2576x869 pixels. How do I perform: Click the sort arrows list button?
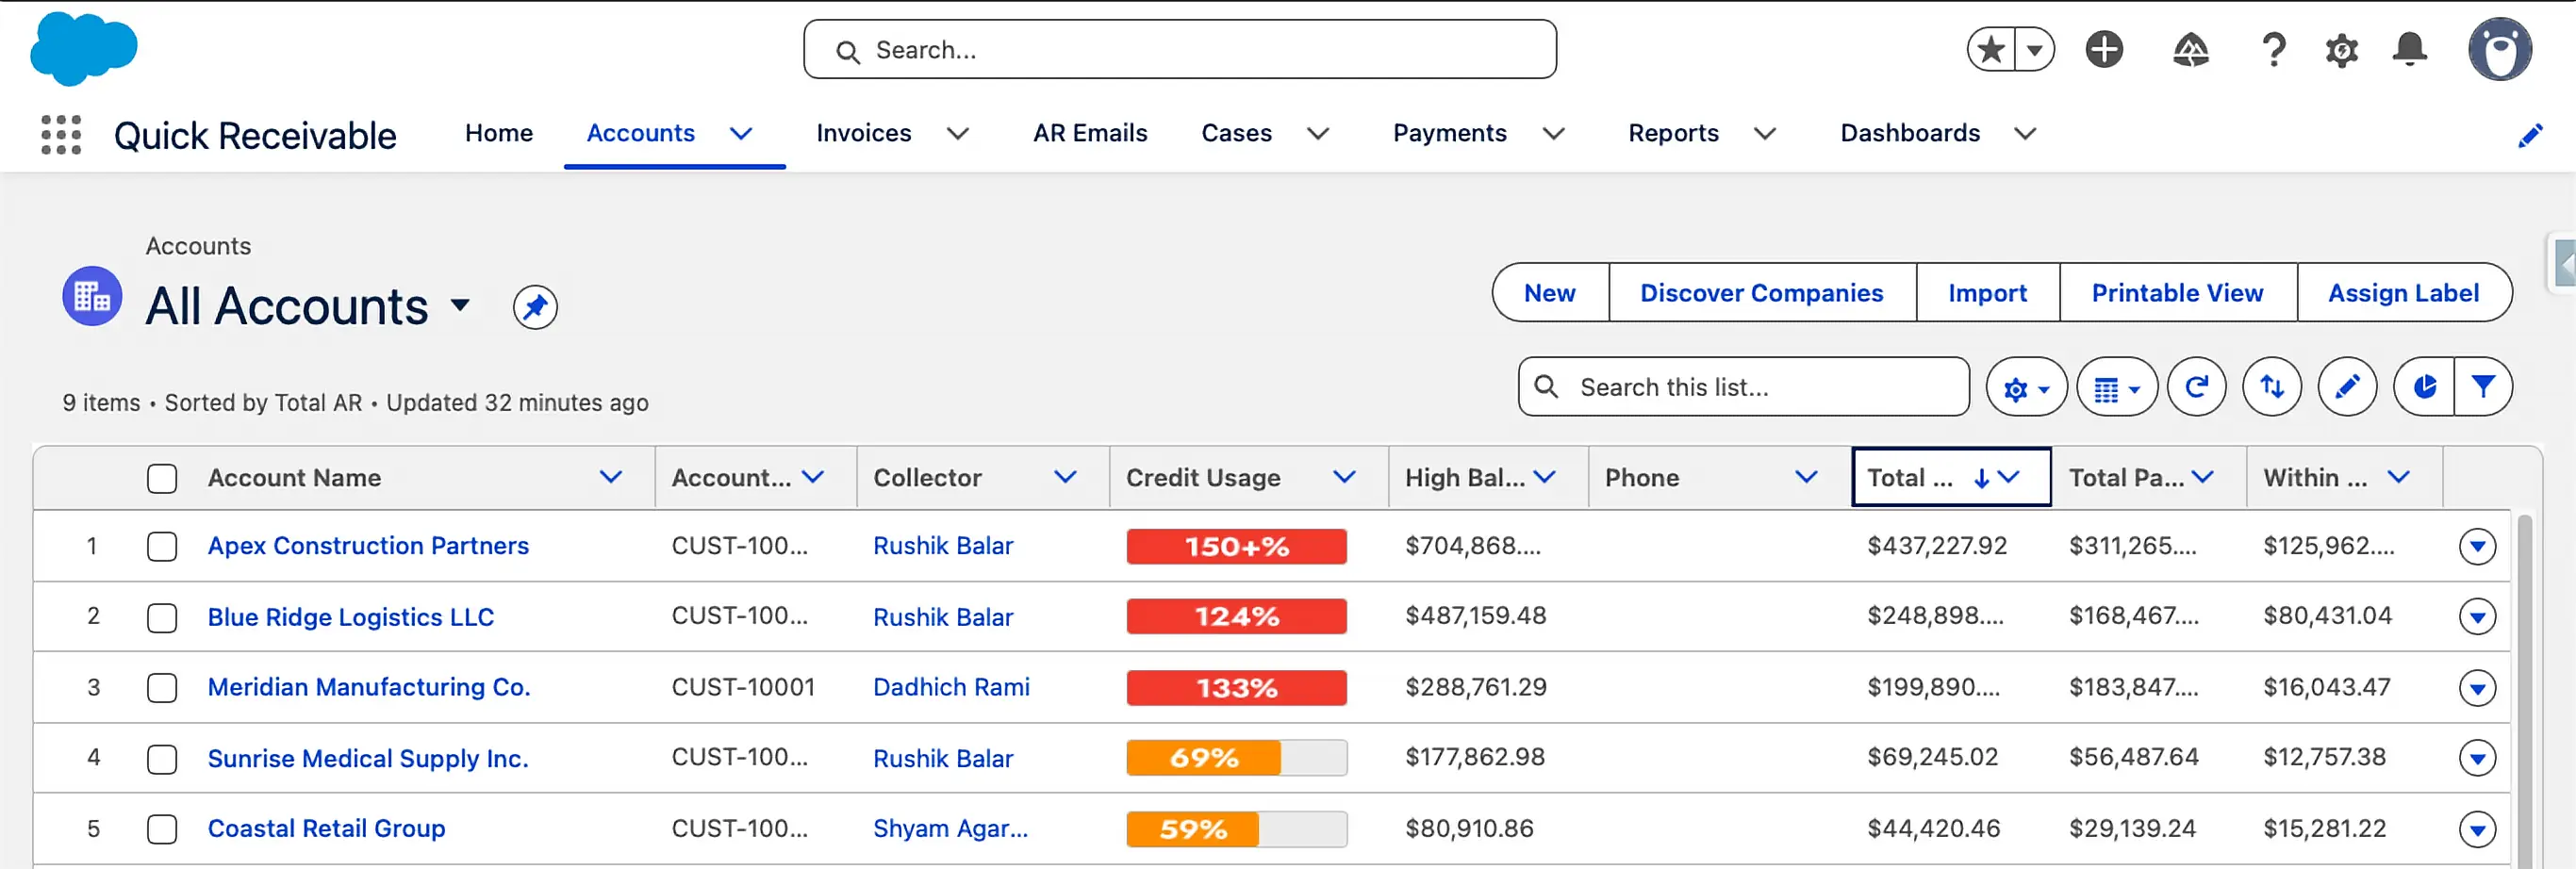pos(2272,387)
